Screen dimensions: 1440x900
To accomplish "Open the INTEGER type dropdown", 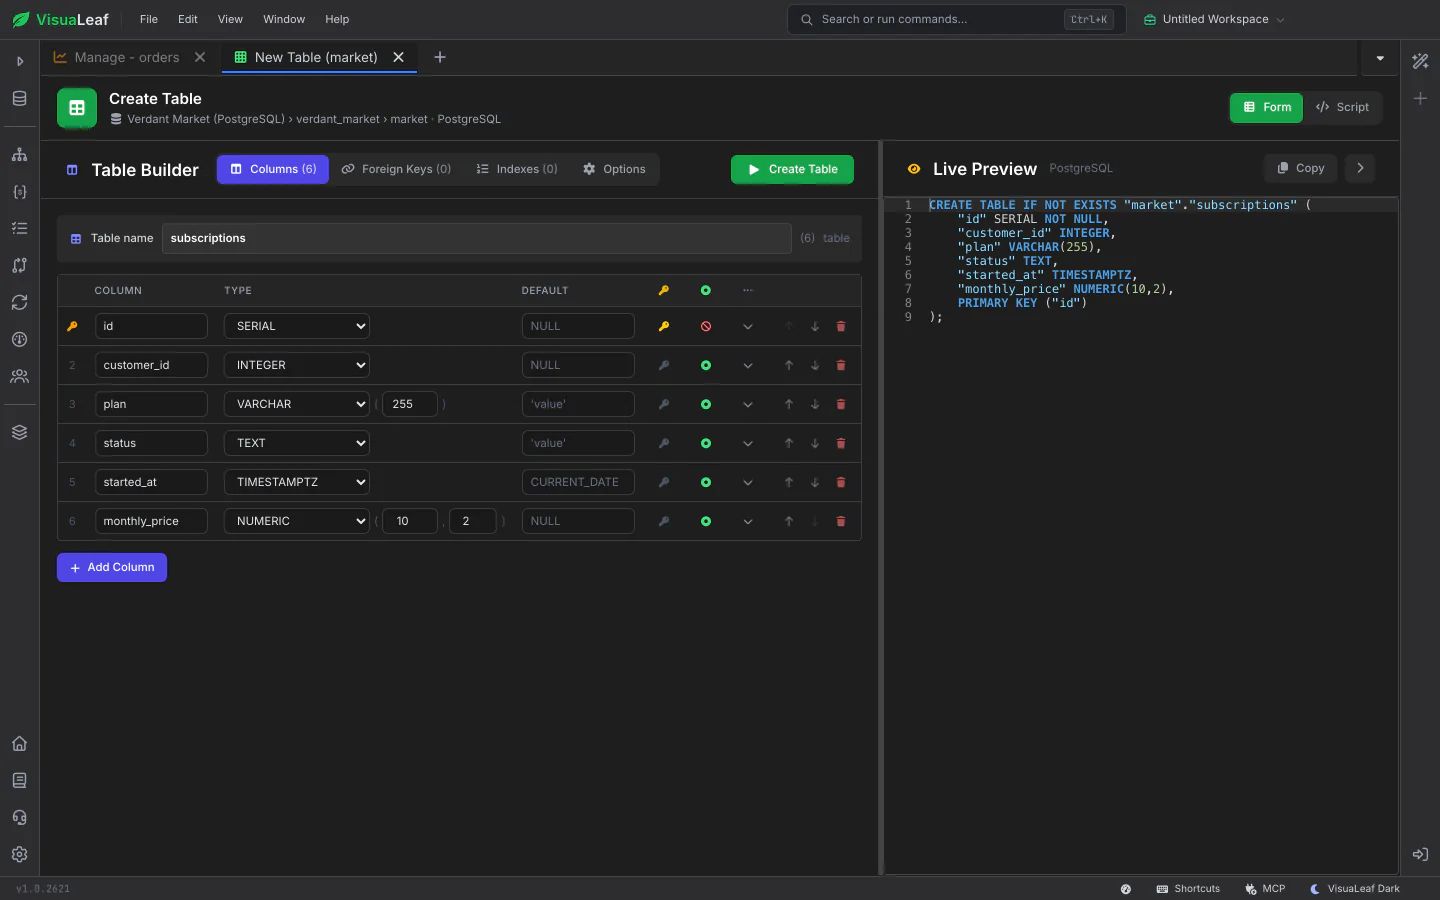I will tap(297, 365).
